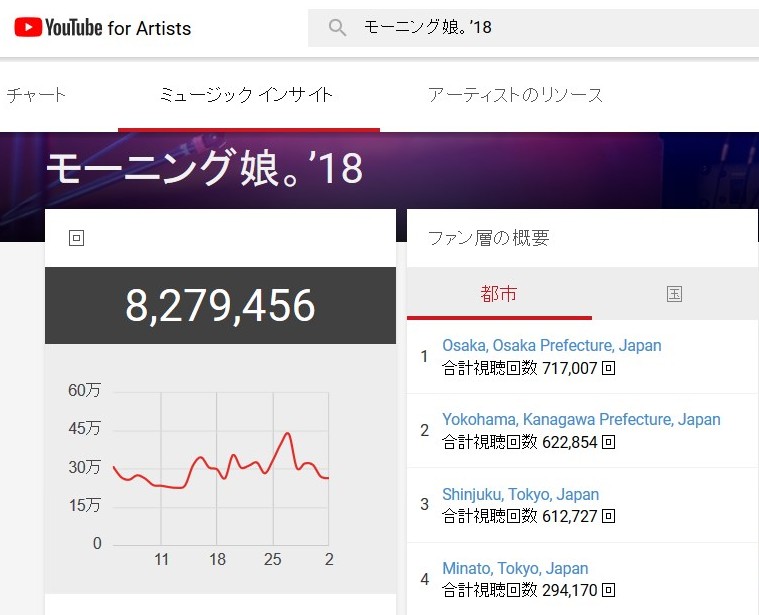The height and width of the screenshot is (615, 759).
Task: Click the search magnifier icon
Action: [337, 28]
